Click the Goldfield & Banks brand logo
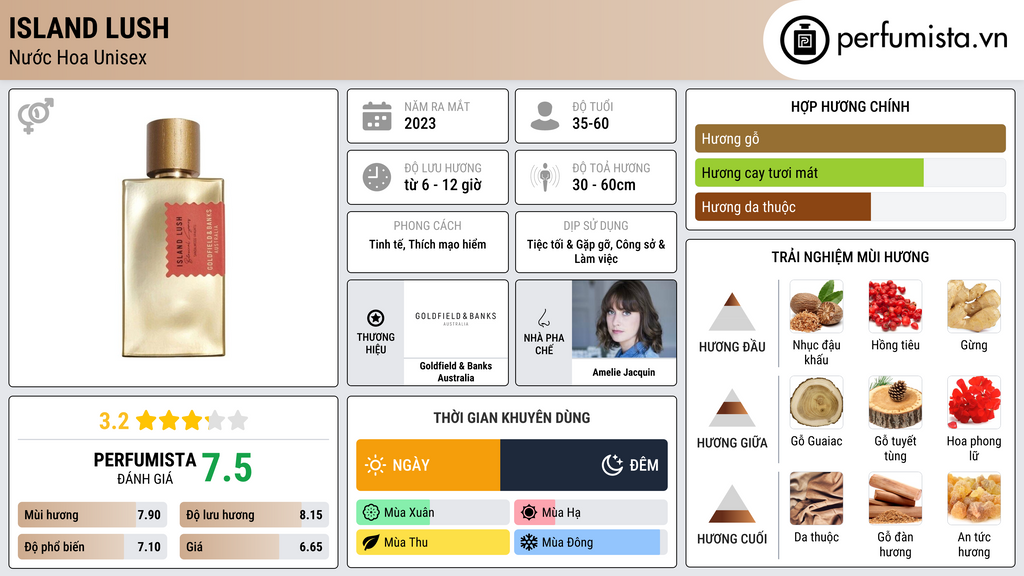Viewport: 1024px width, 576px height. [x=456, y=319]
